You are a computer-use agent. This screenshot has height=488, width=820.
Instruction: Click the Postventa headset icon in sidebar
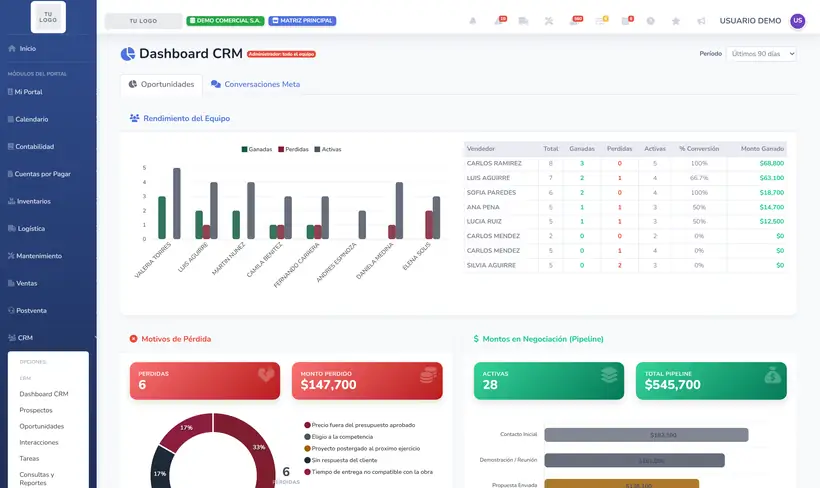pos(11,311)
